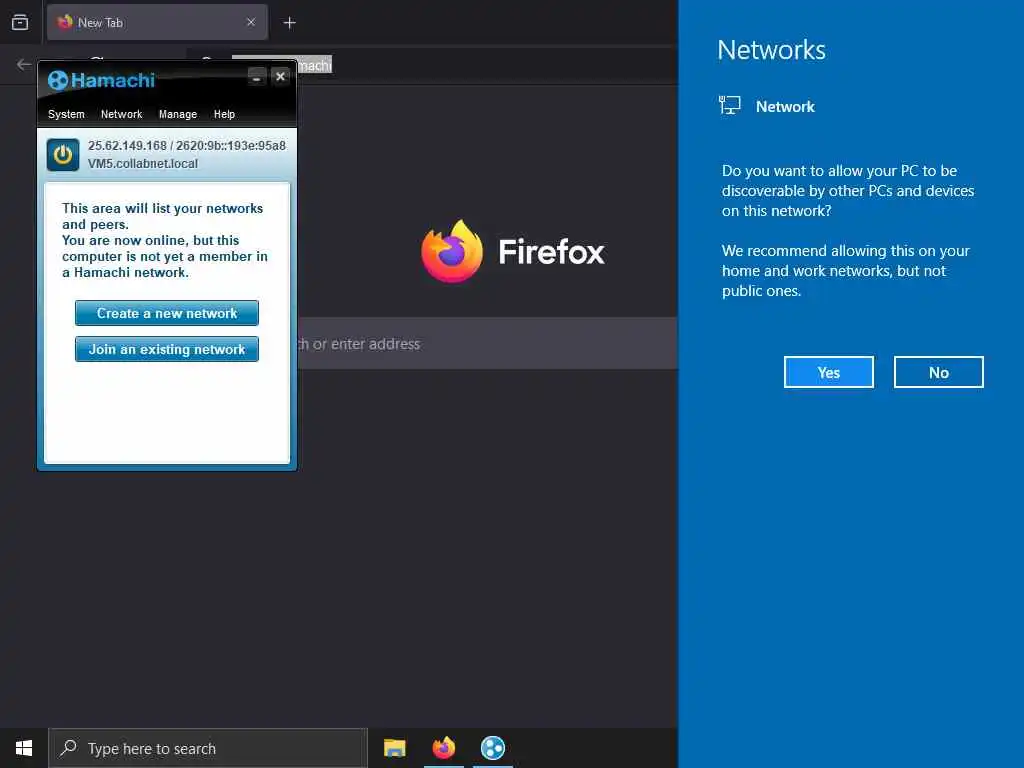Select the New Tab Firefox tab

[x=157, y=22]
